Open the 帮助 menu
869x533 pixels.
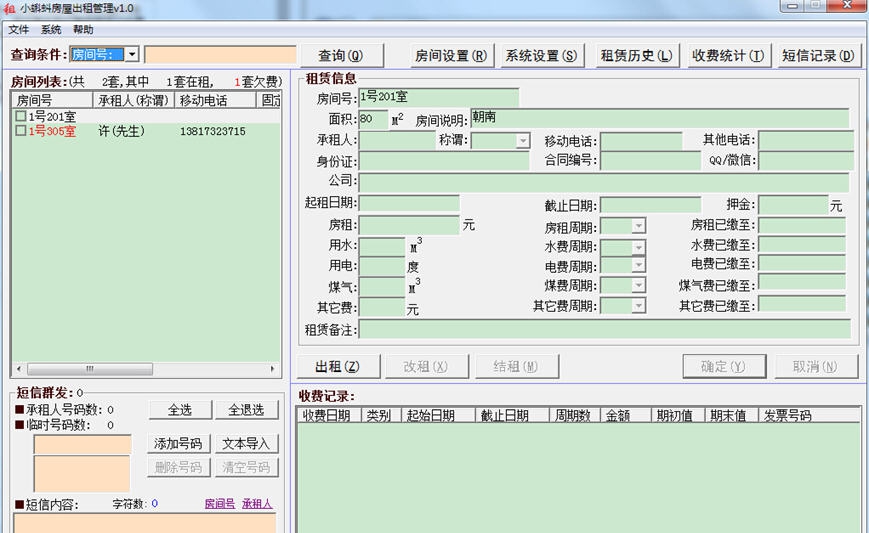83,29
